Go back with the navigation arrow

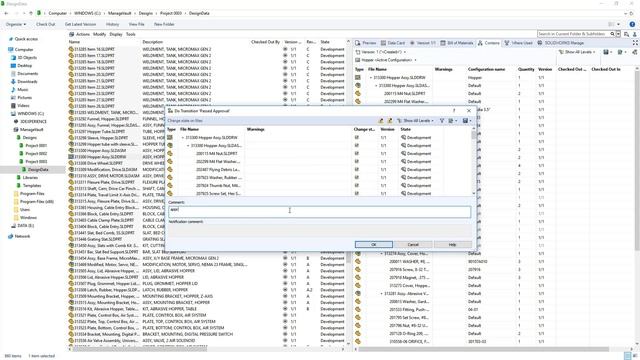click(6, 13)
